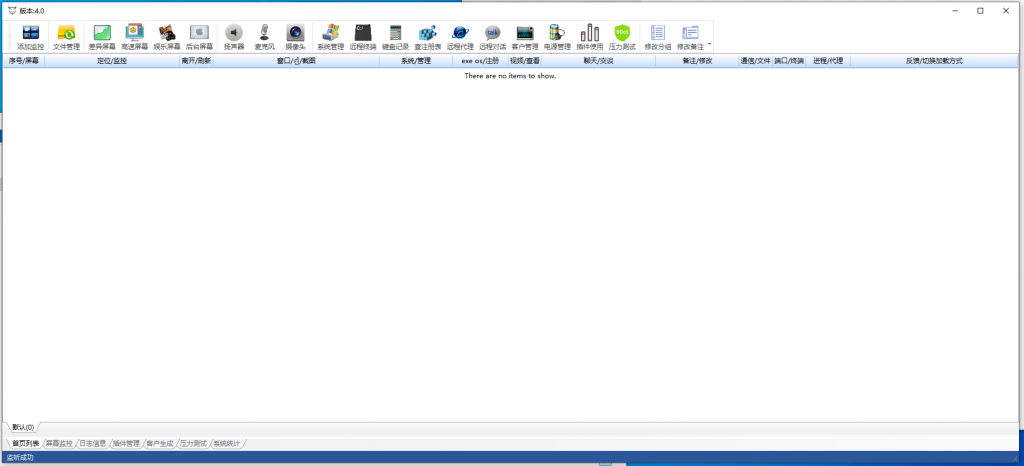Open the 系统管理 system management tool
Image resolution: width=1024 pixels, height=466 pixels.
[331, 37]
